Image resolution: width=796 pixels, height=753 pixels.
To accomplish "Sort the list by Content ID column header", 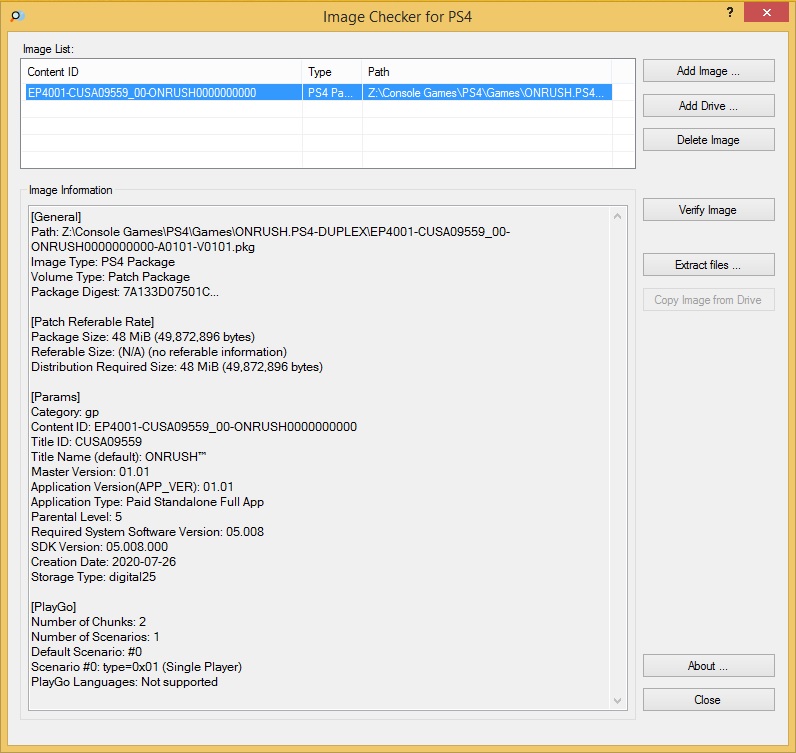I will click(x=162, y=72).
